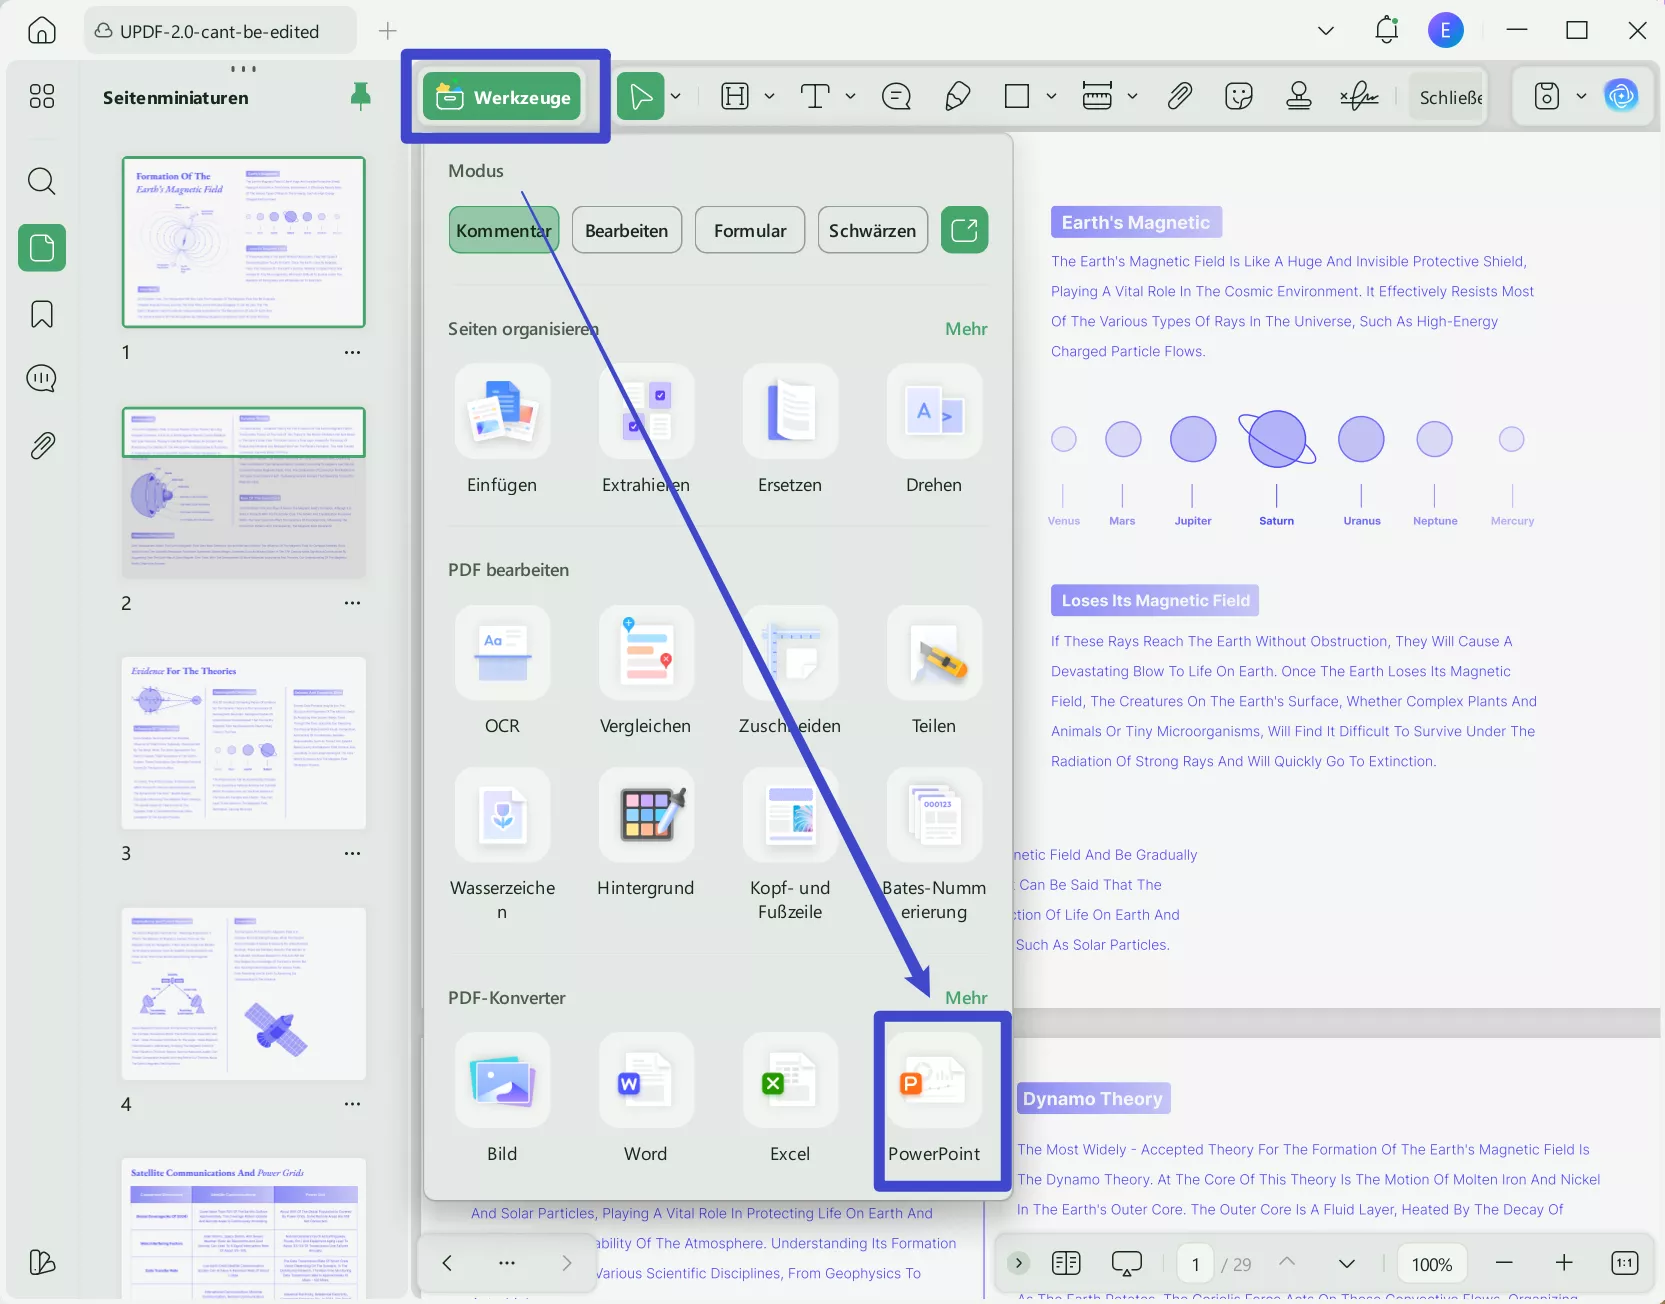
Task: Open the Ersetzen pages tool
Action: point(790,411)
